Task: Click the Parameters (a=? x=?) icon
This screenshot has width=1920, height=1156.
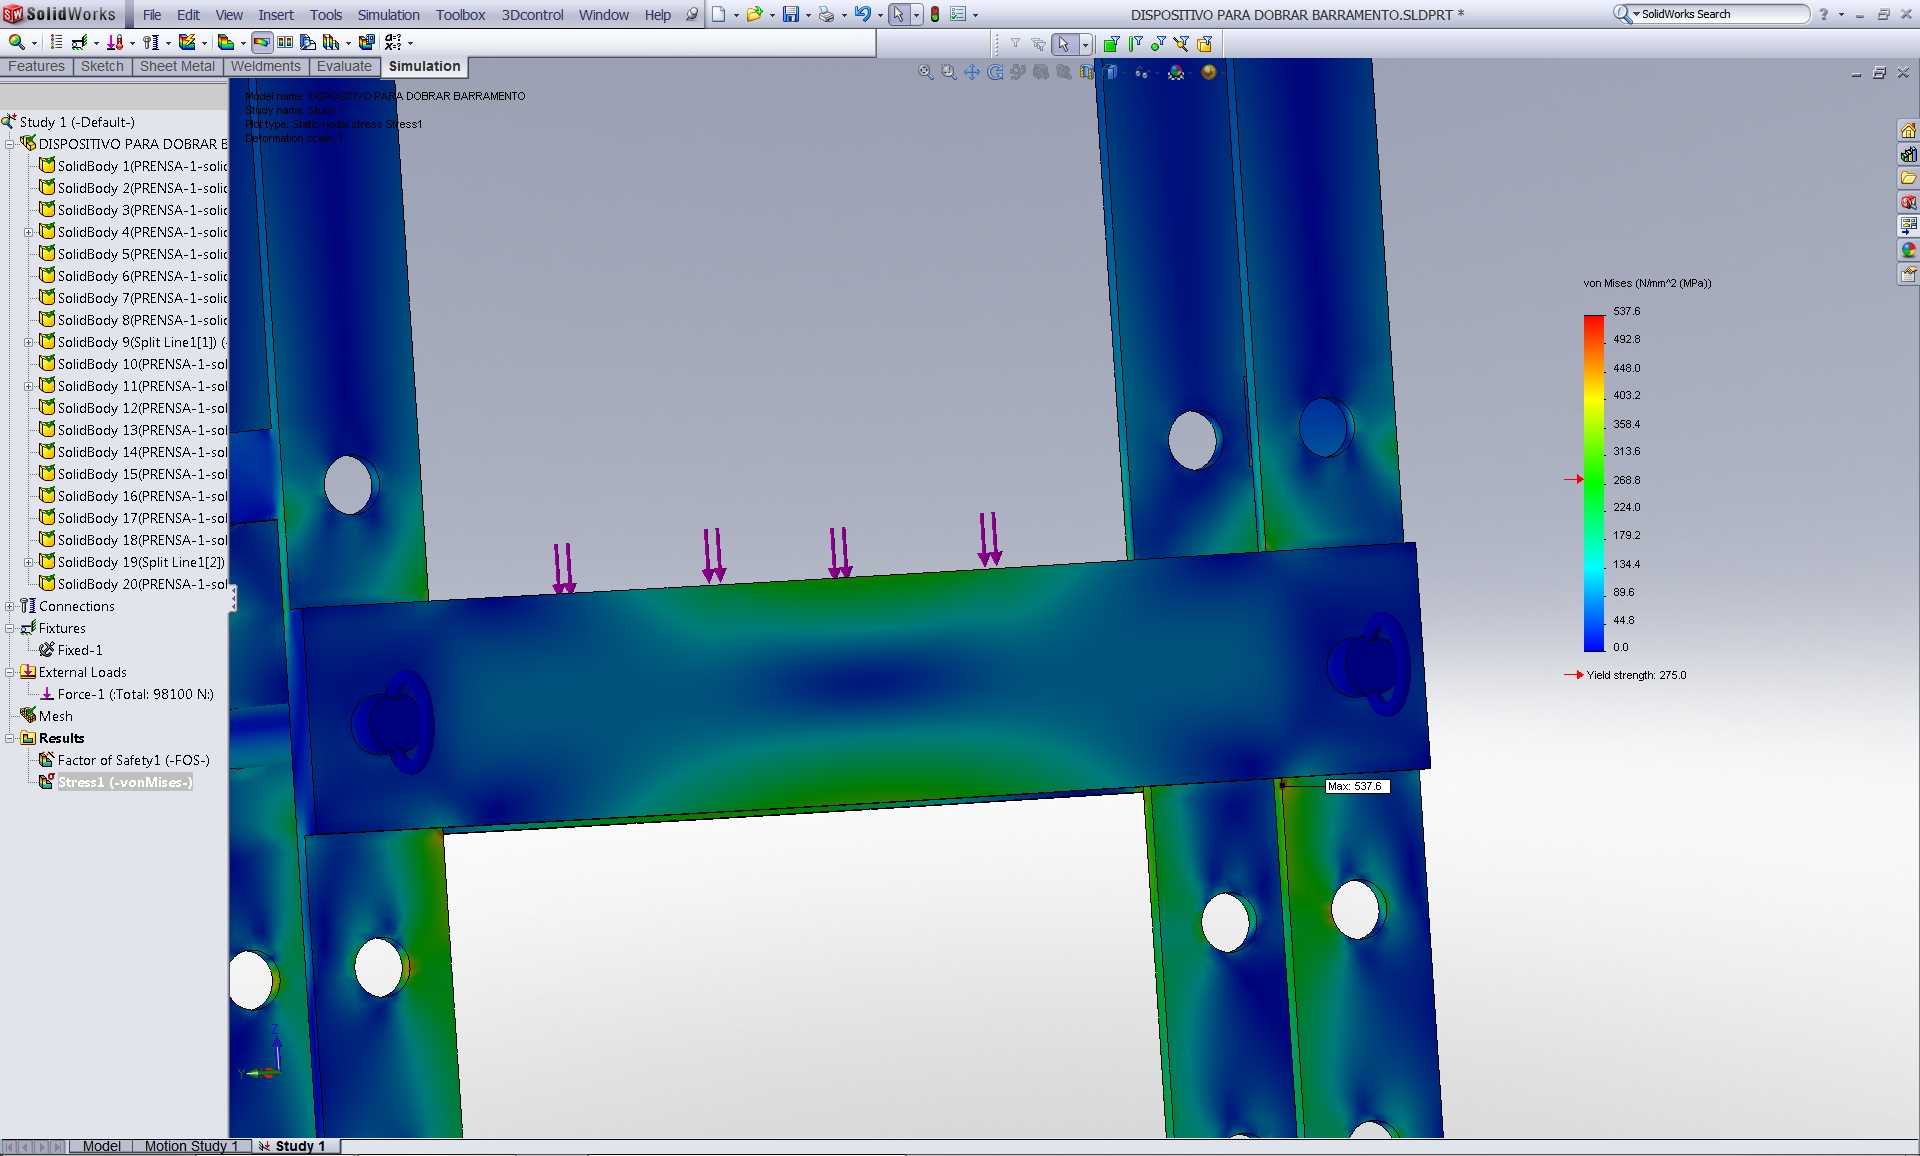Action: tap(393, 42)
